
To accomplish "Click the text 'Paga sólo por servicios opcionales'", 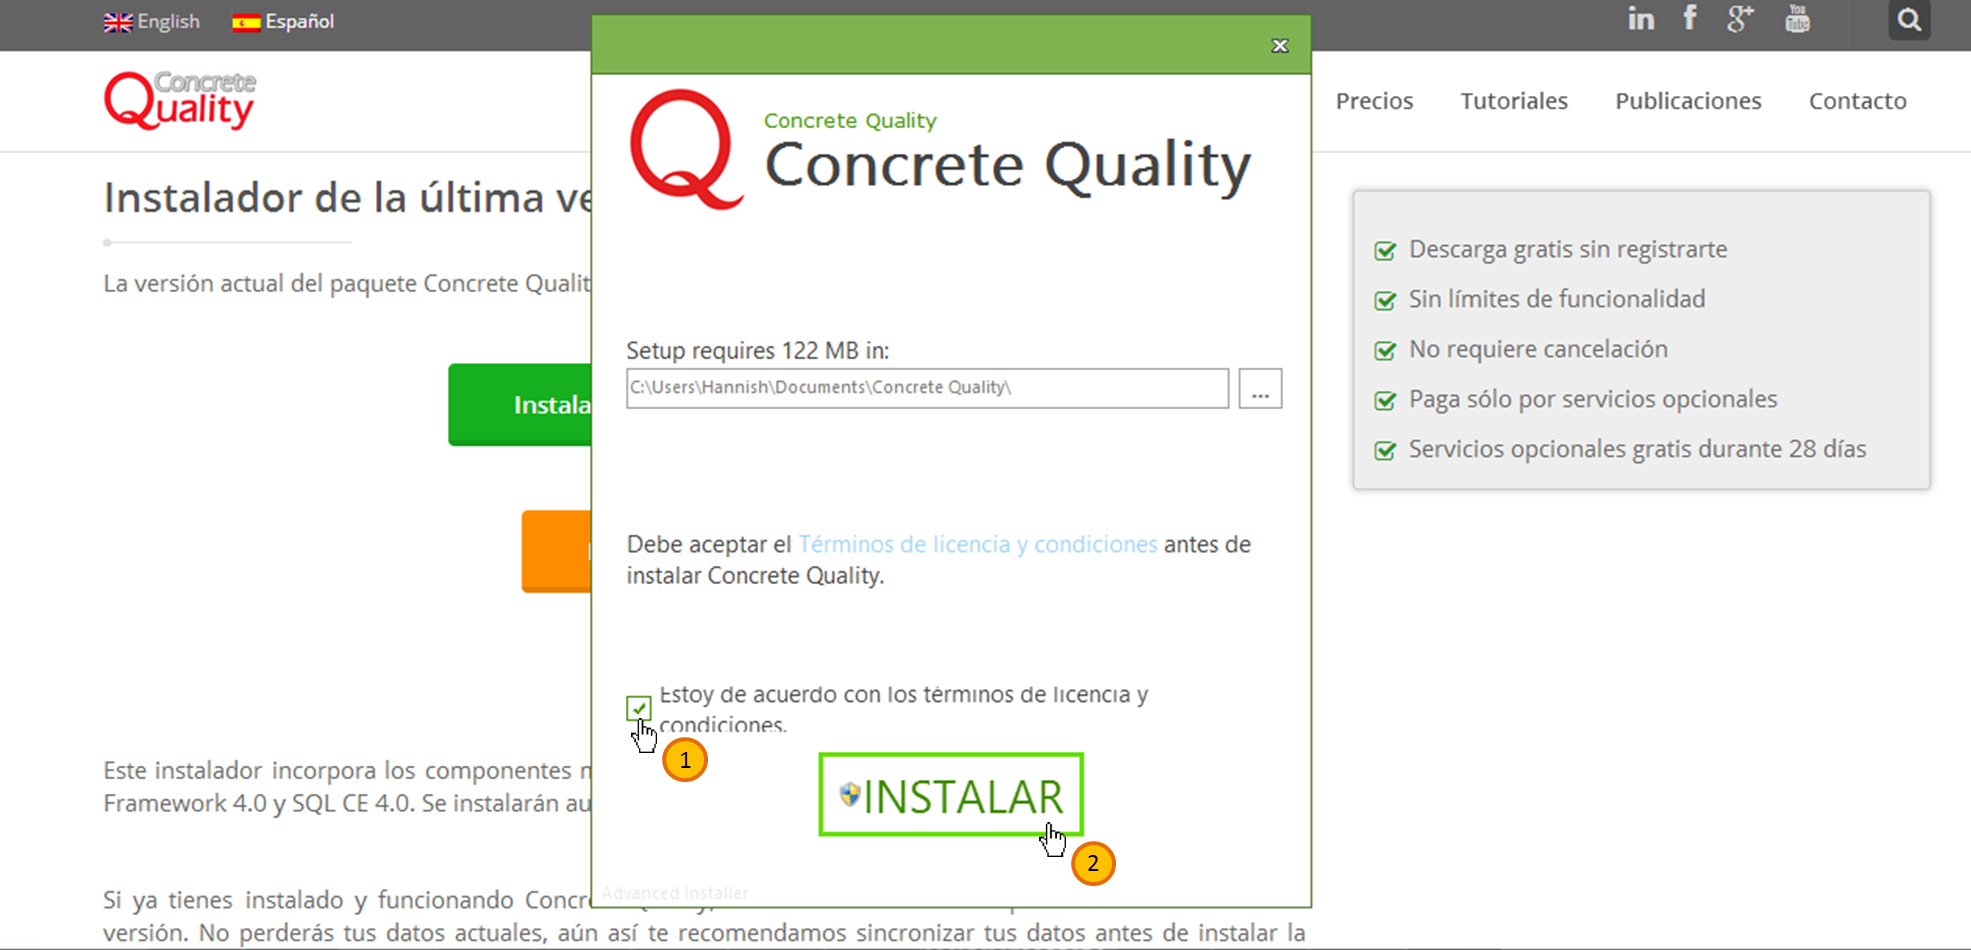I will (1593, 399).
